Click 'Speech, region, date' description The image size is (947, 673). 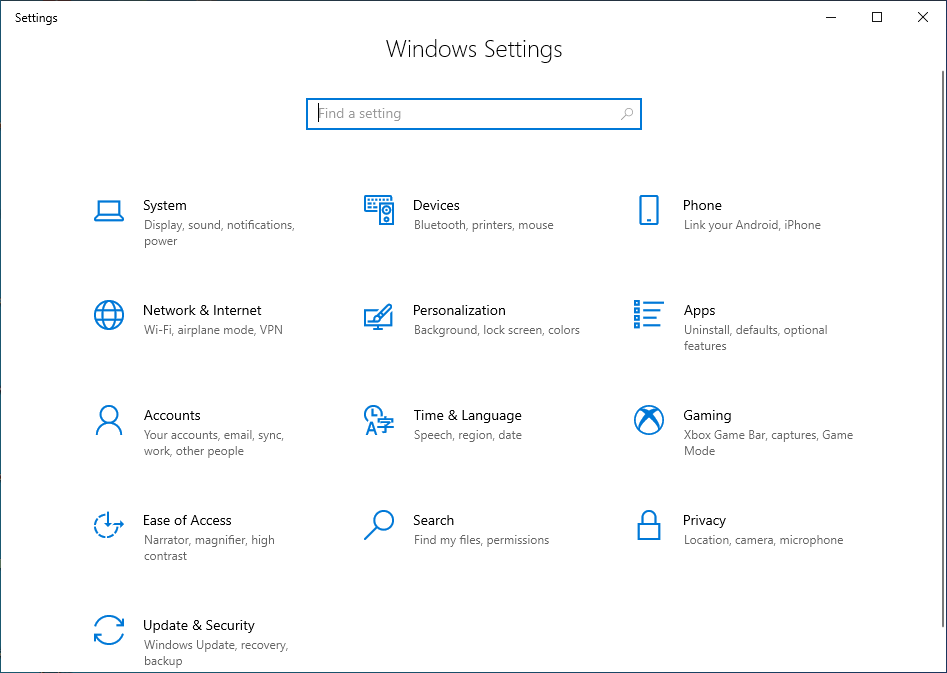coord(467,436)
